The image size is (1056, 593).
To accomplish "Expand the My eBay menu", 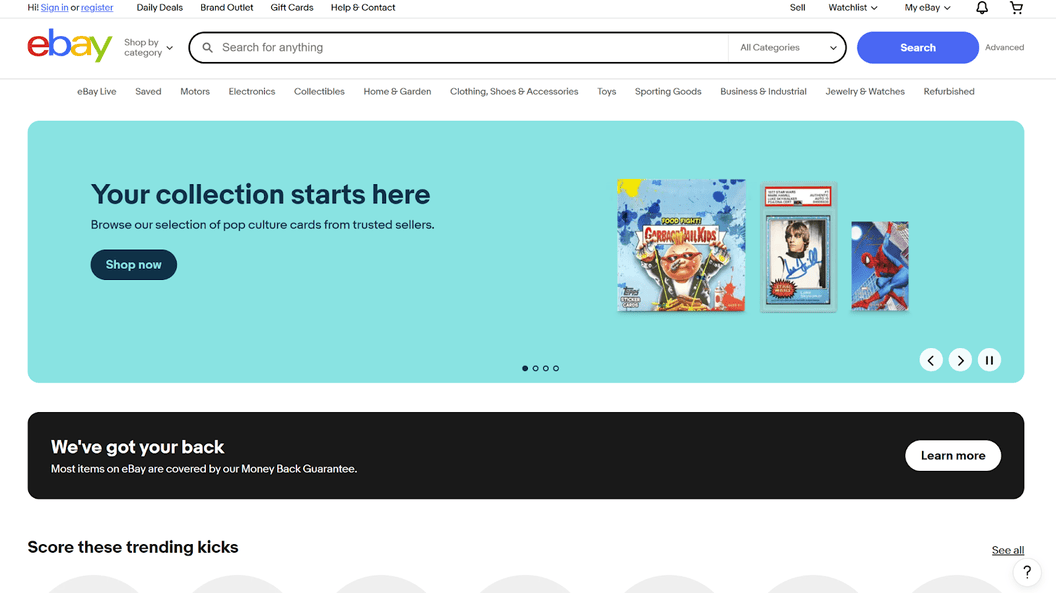I will 927,8.
